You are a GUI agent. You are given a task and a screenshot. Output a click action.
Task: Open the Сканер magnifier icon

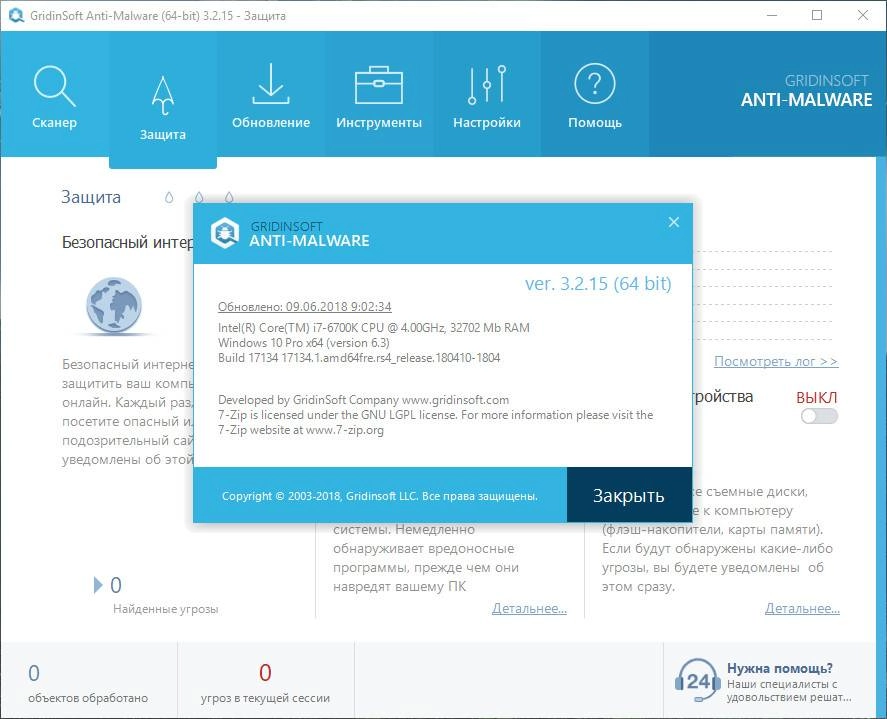point(54,86)
